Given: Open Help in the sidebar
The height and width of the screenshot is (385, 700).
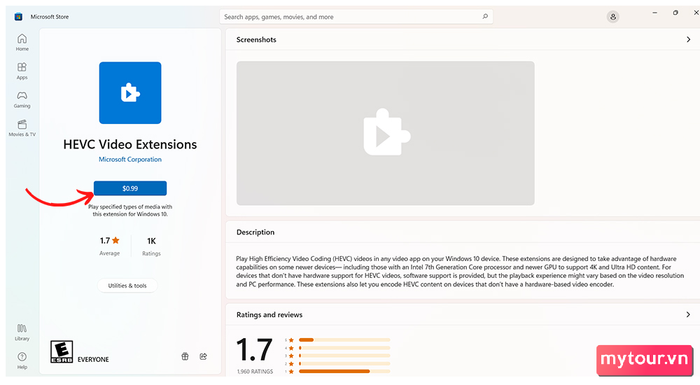Looking at the screenshot, I should pyautogui.click(x=22, y=360).
